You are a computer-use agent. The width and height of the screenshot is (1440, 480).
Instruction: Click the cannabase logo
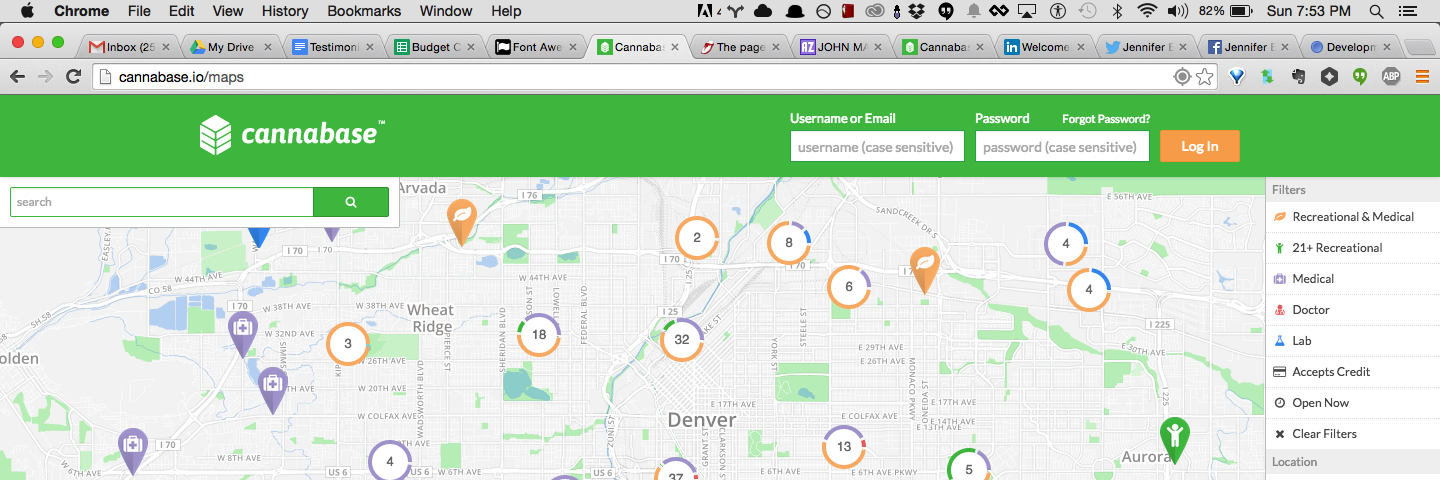coord(292,134)
